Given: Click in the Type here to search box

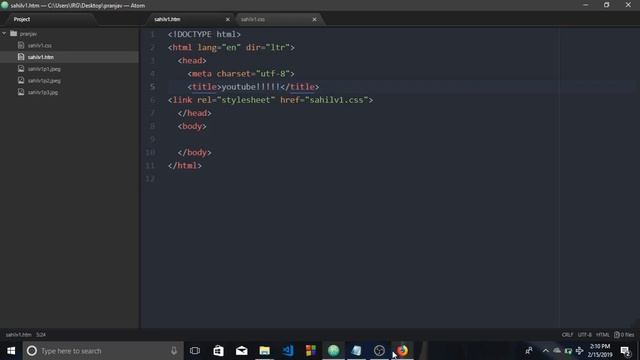Looking at the screenshot, I should coord(104,351).
